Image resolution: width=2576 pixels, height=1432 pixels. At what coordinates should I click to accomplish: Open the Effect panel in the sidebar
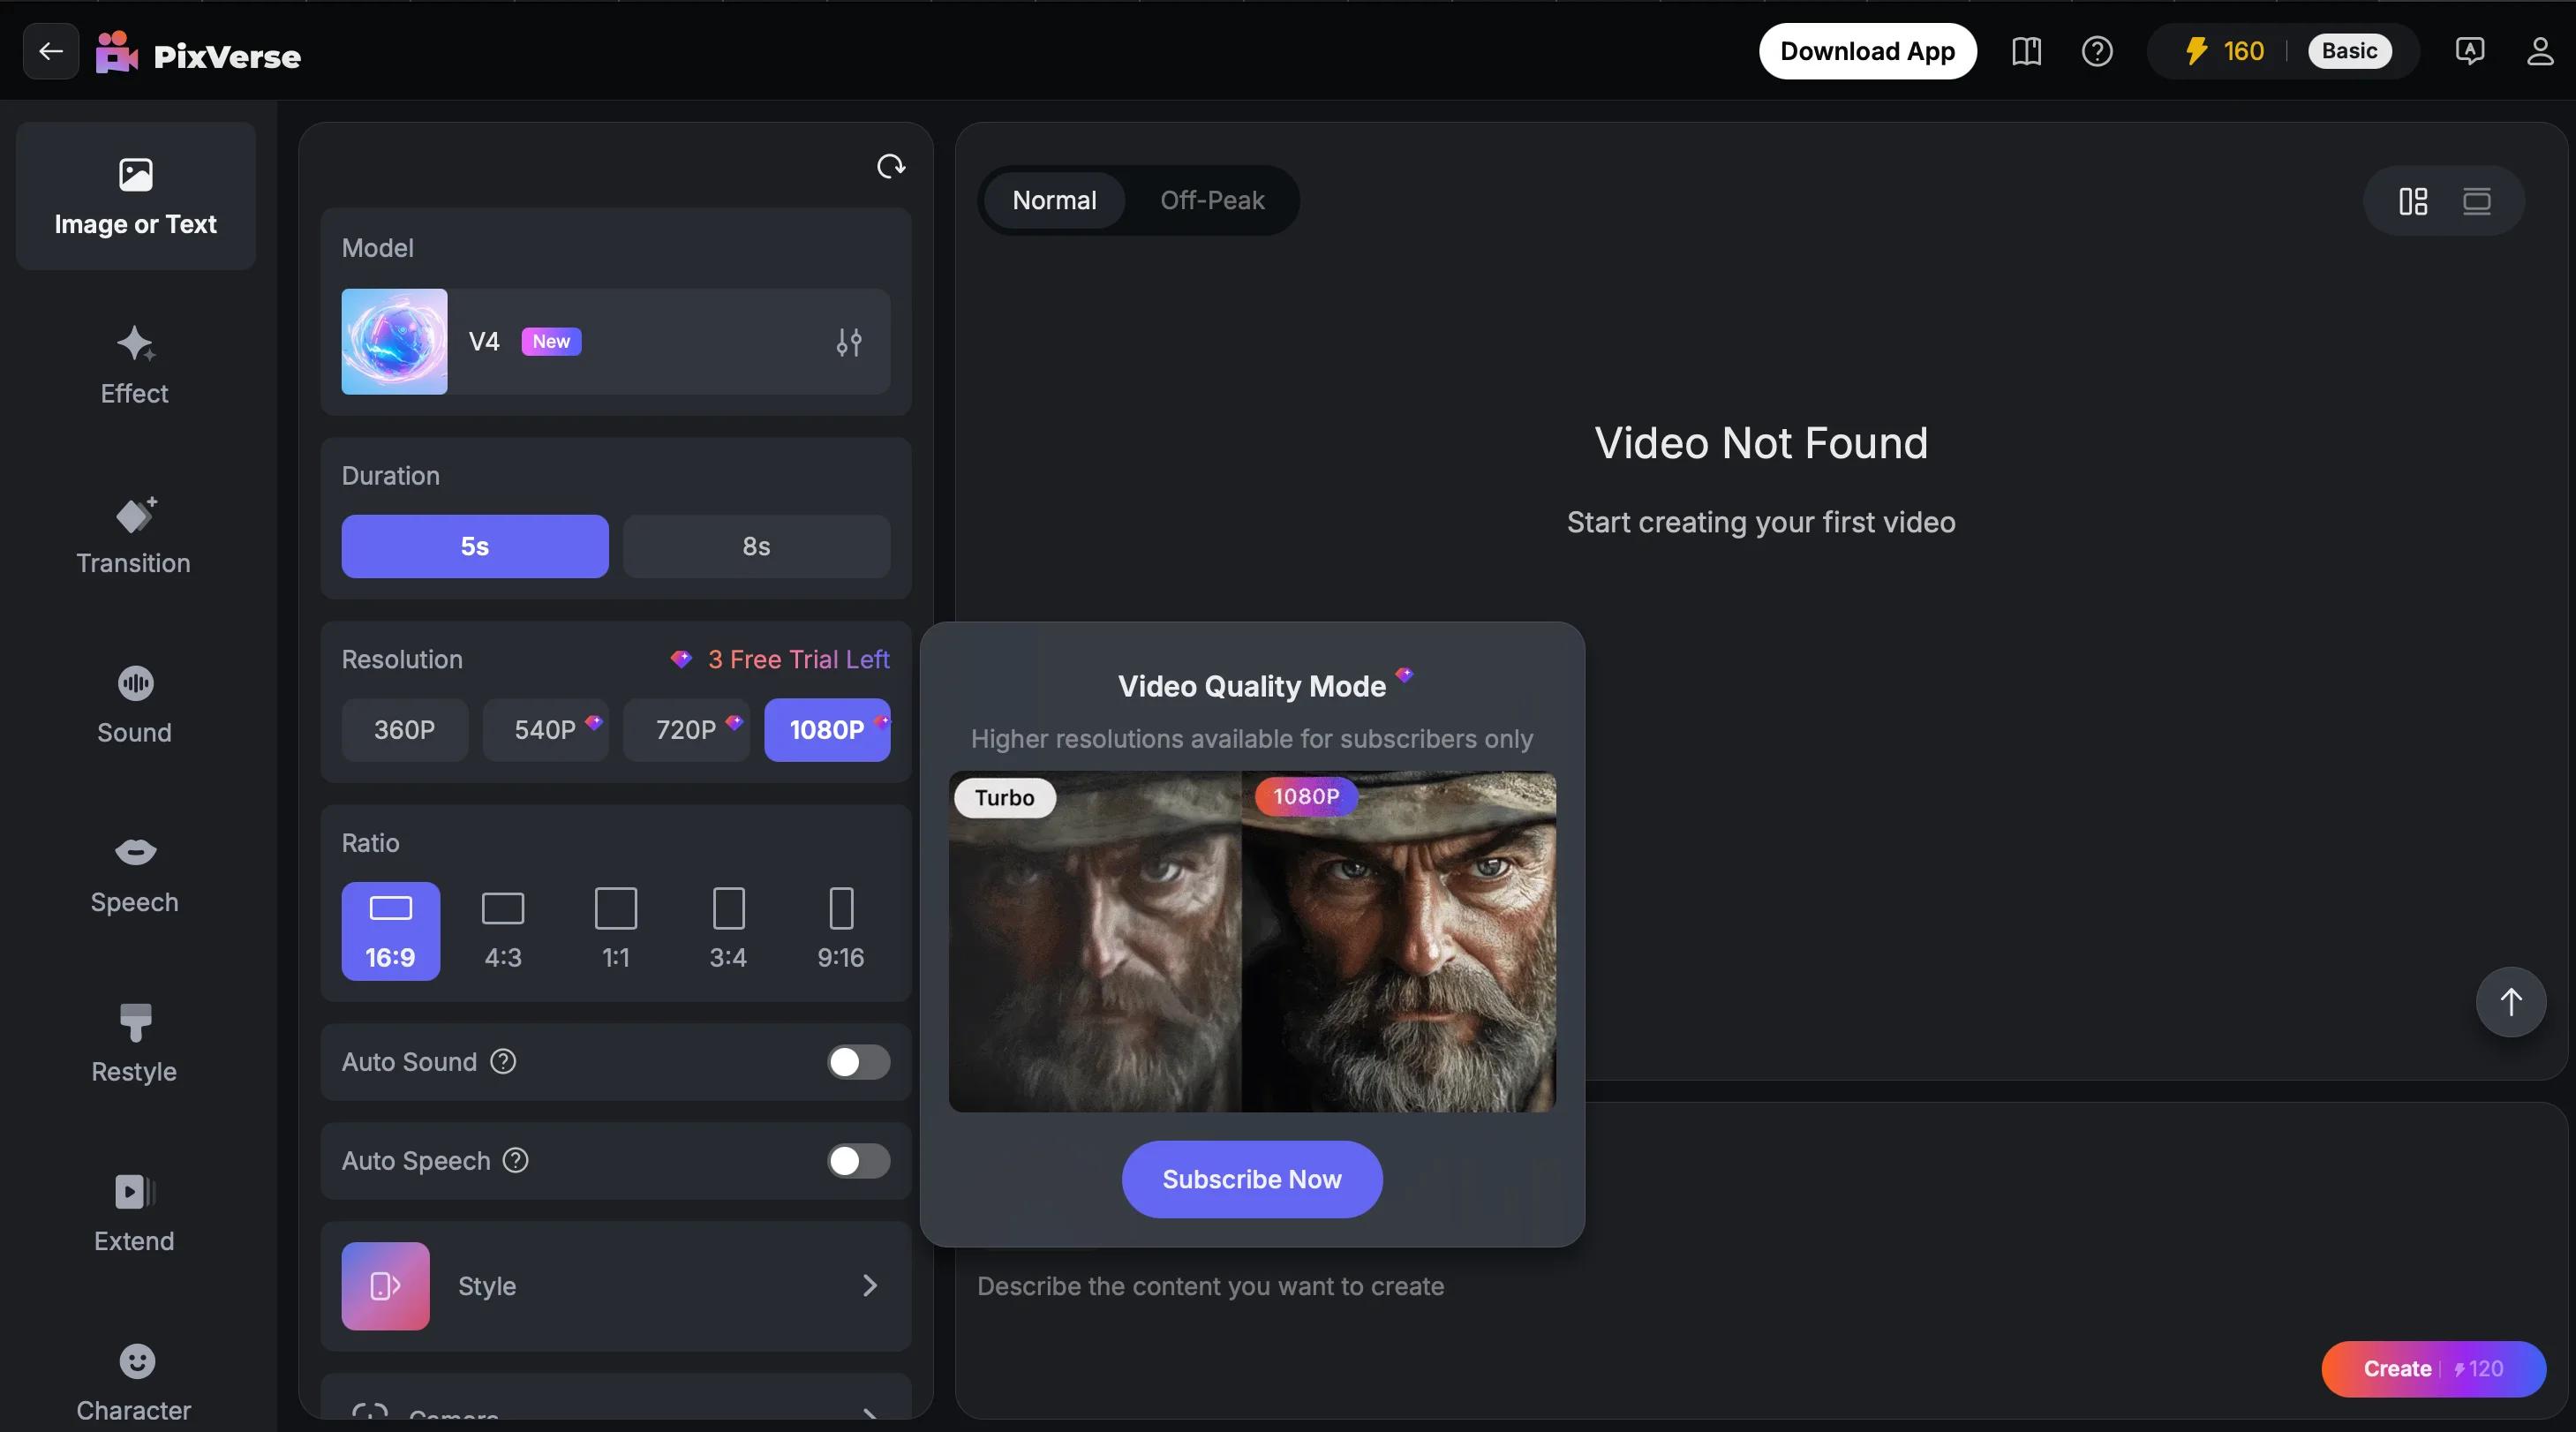coord(135,365)
